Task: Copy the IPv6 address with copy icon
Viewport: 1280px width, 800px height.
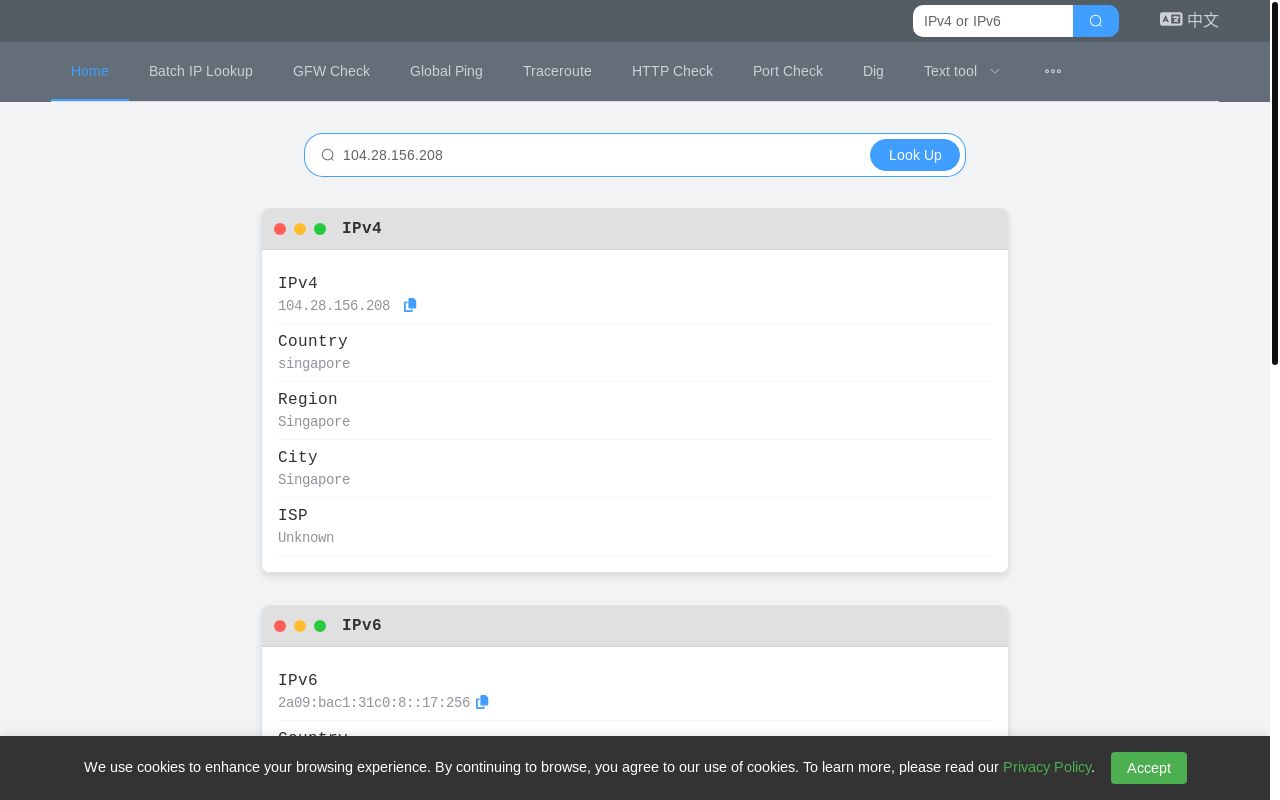Action: (x=482, y=702)
